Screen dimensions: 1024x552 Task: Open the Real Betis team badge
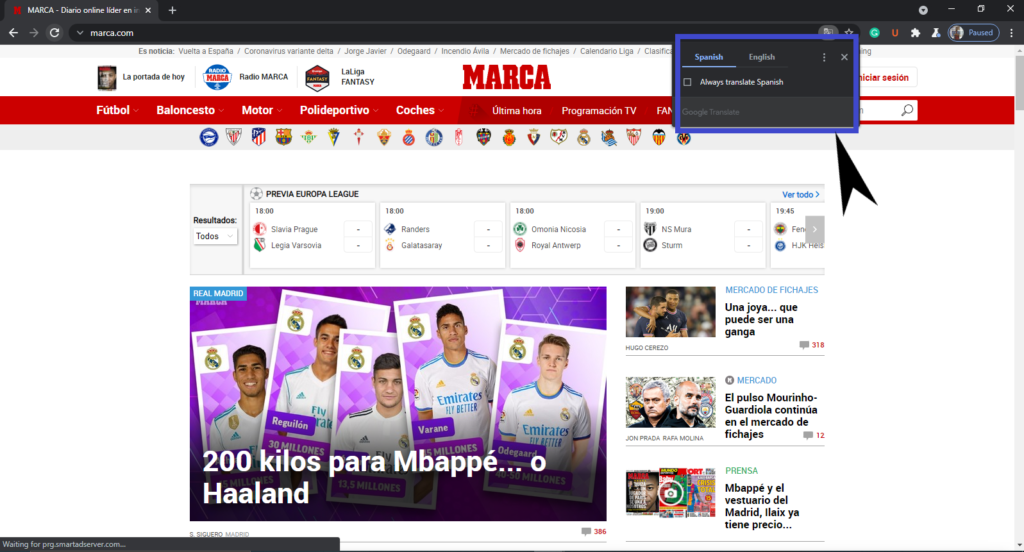coord(308,137)
